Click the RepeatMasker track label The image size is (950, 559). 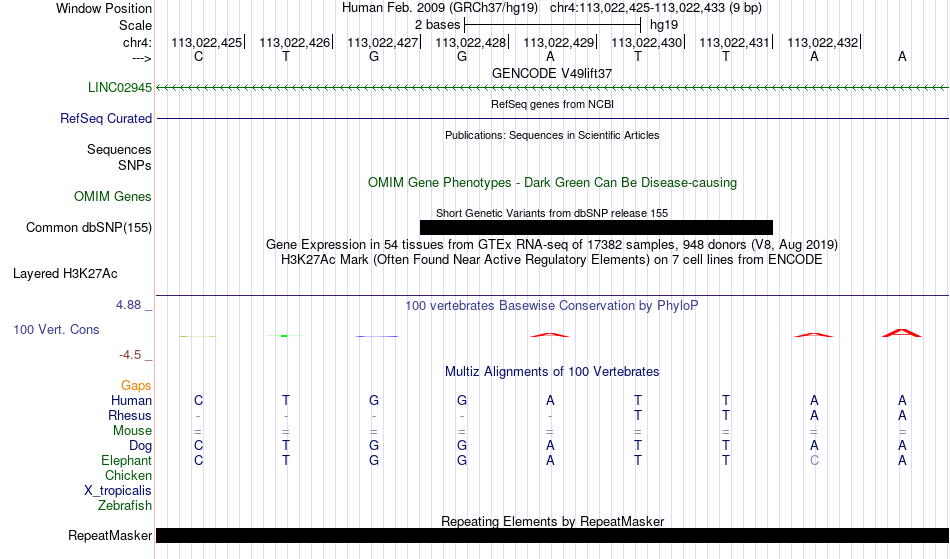110,535
